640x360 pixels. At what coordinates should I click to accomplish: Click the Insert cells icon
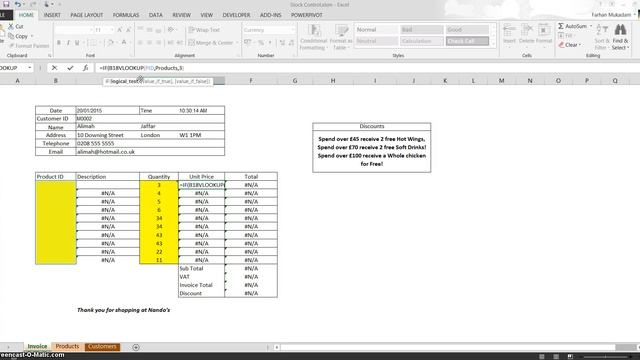[x=509, y=30]
